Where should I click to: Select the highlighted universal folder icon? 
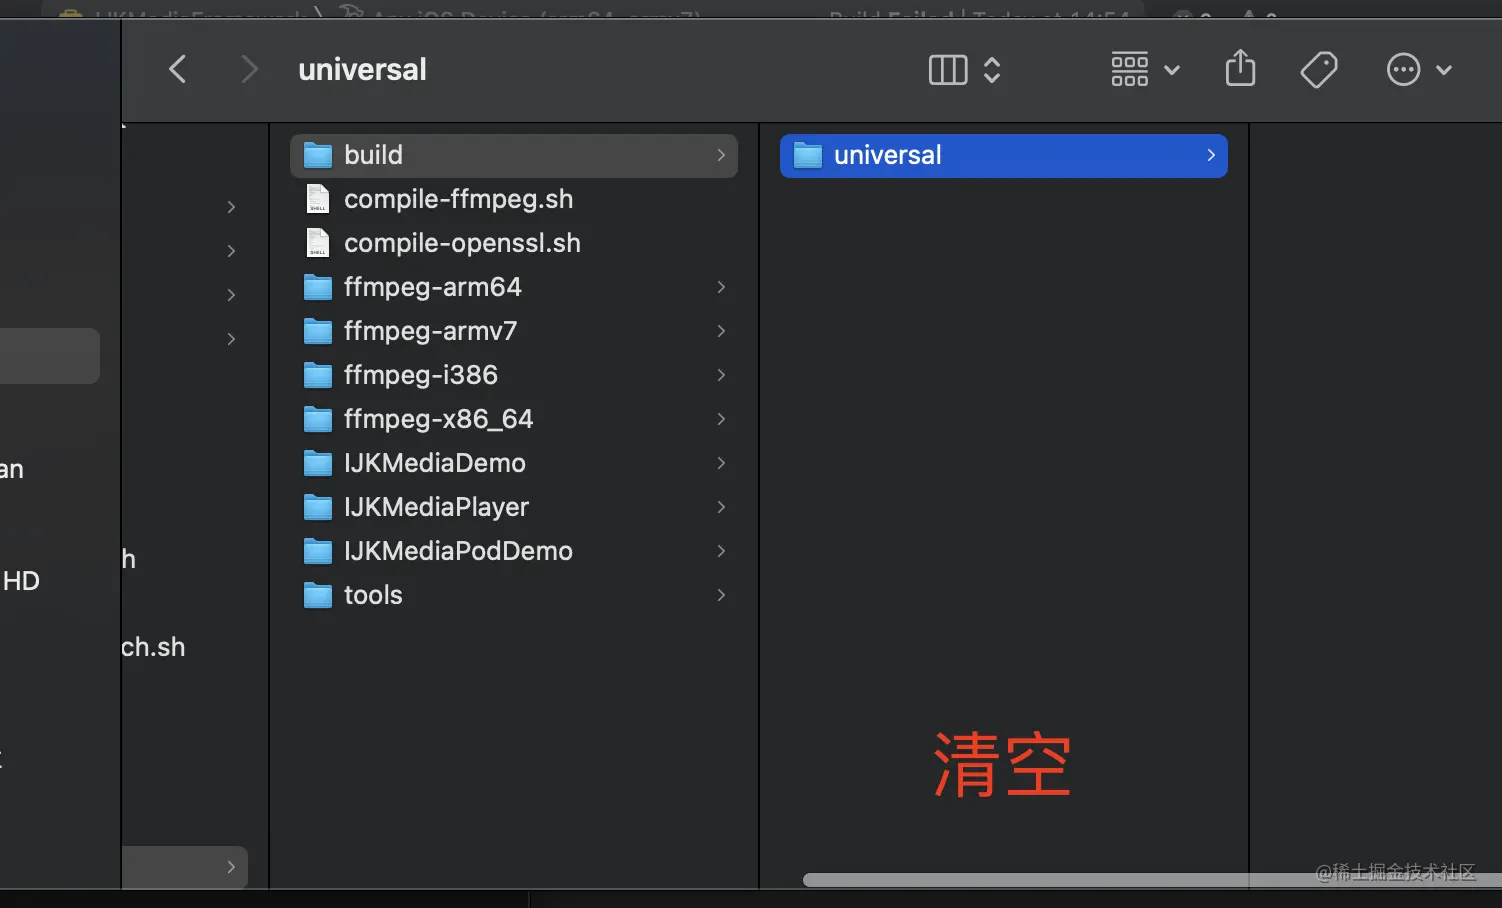point(808,155)
